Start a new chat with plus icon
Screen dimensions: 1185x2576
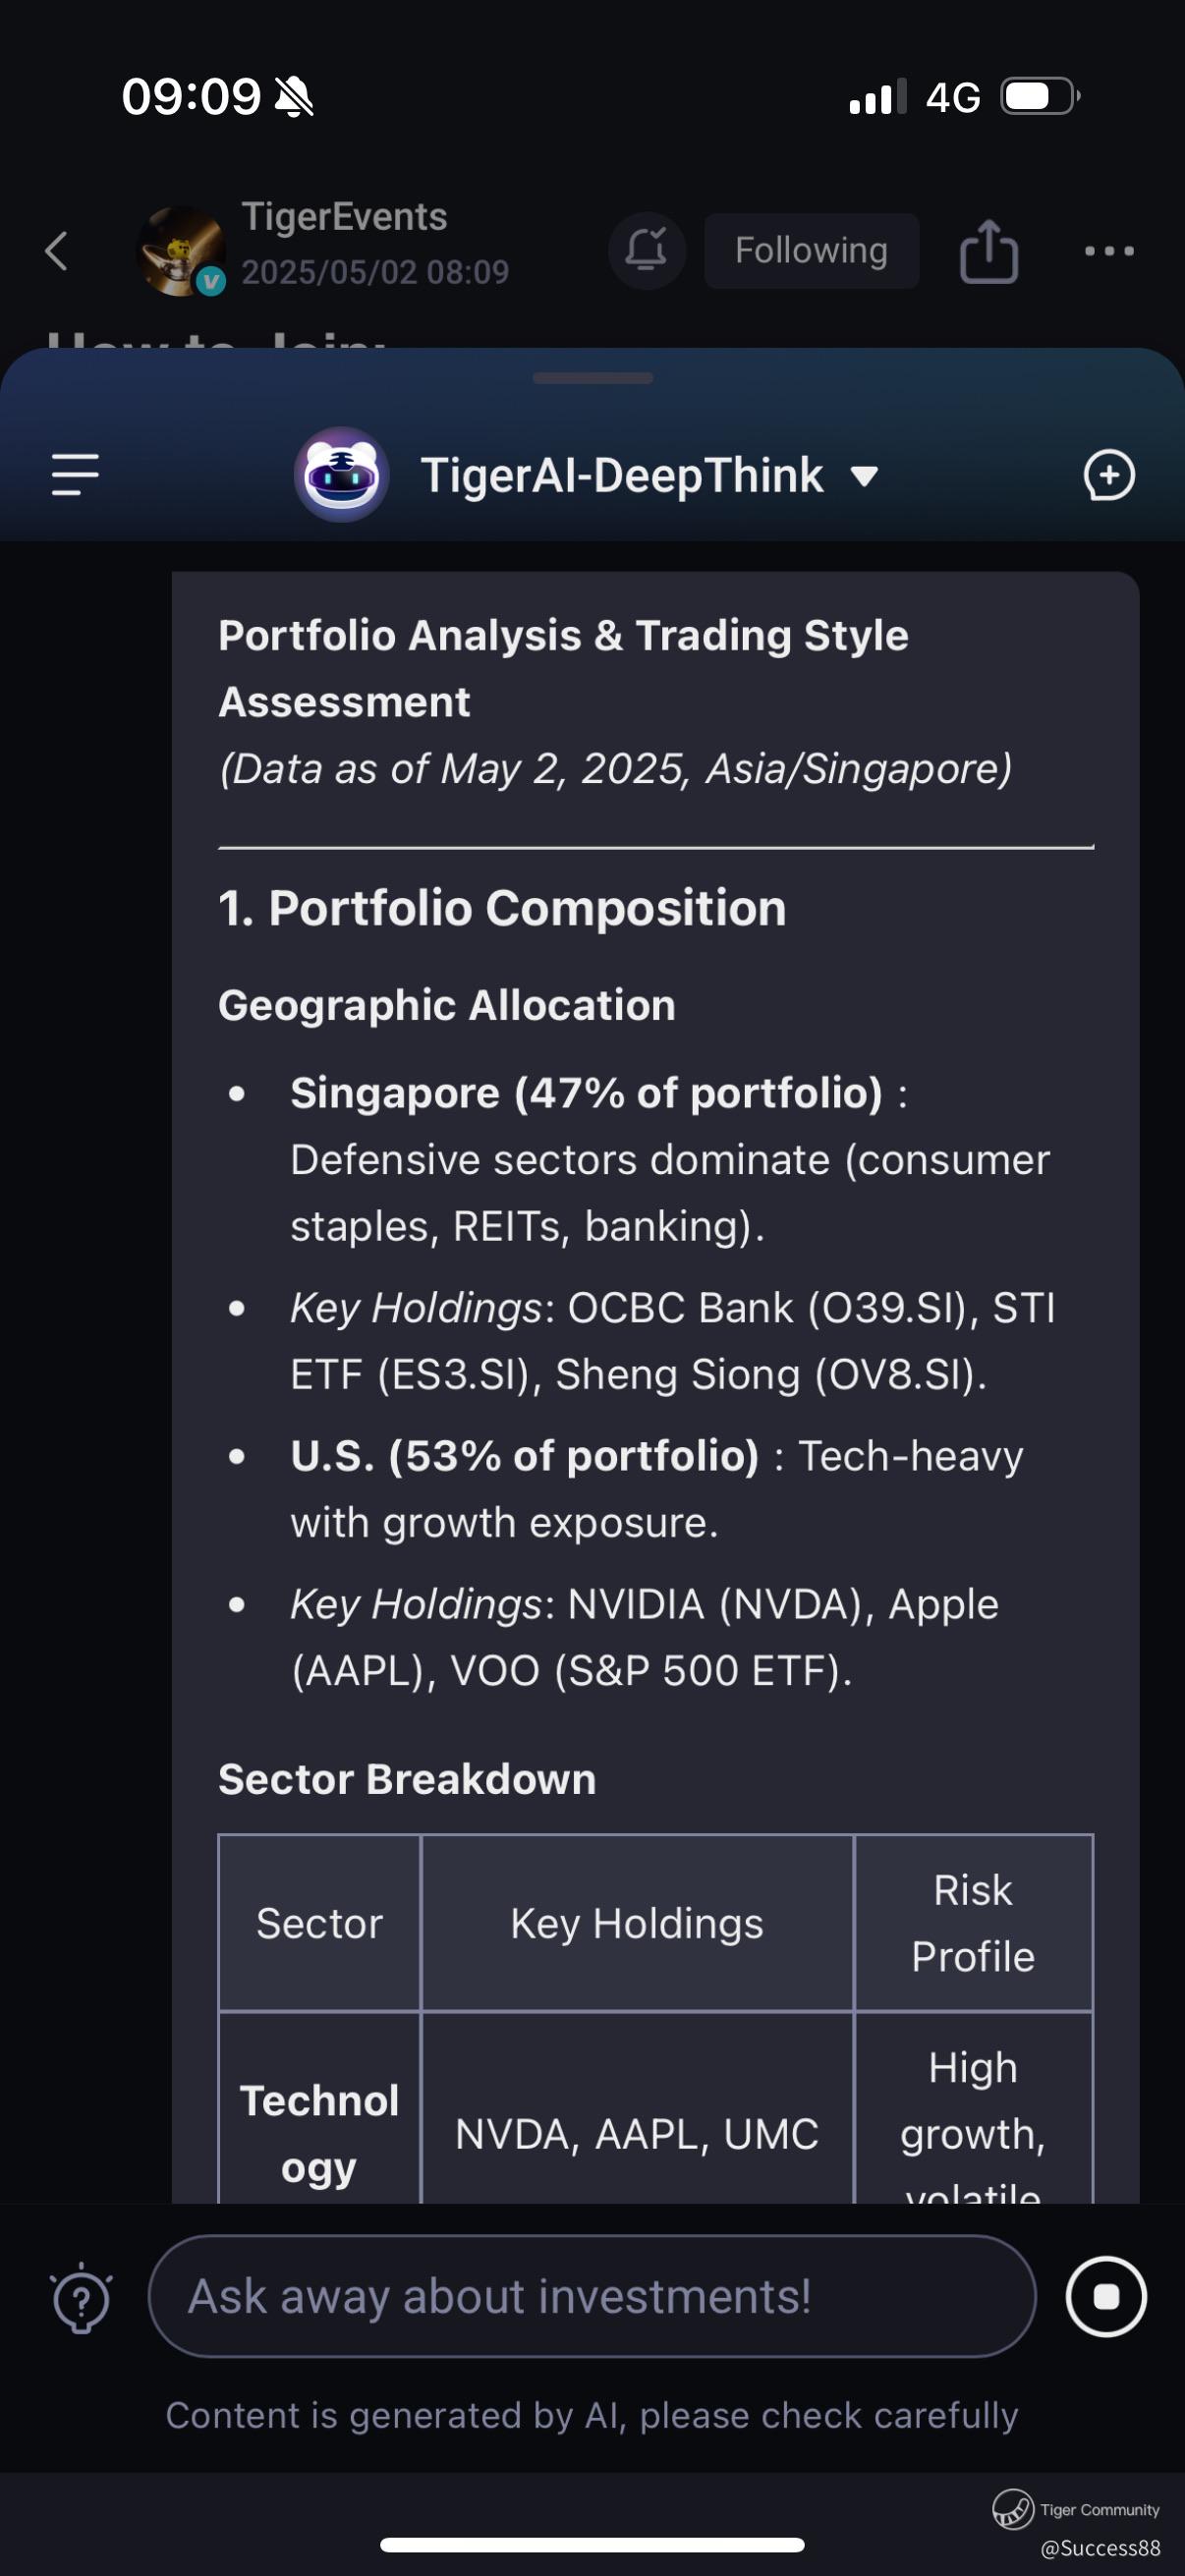[1108, 475]
